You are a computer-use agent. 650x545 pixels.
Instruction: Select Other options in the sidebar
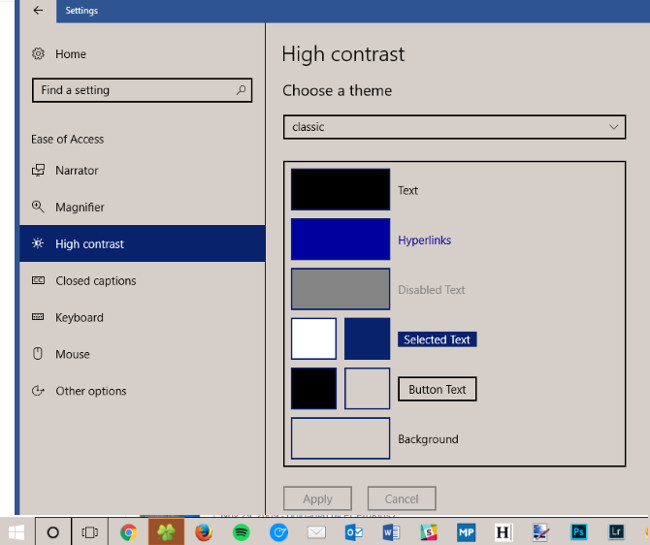point(90,391)
